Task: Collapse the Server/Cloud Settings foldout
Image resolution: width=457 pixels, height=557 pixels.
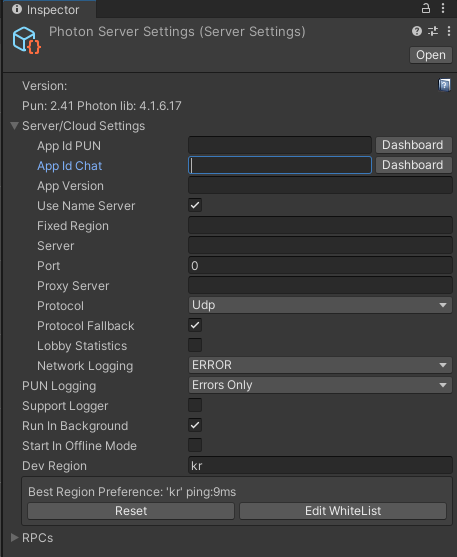Action: tap(14, 125)
